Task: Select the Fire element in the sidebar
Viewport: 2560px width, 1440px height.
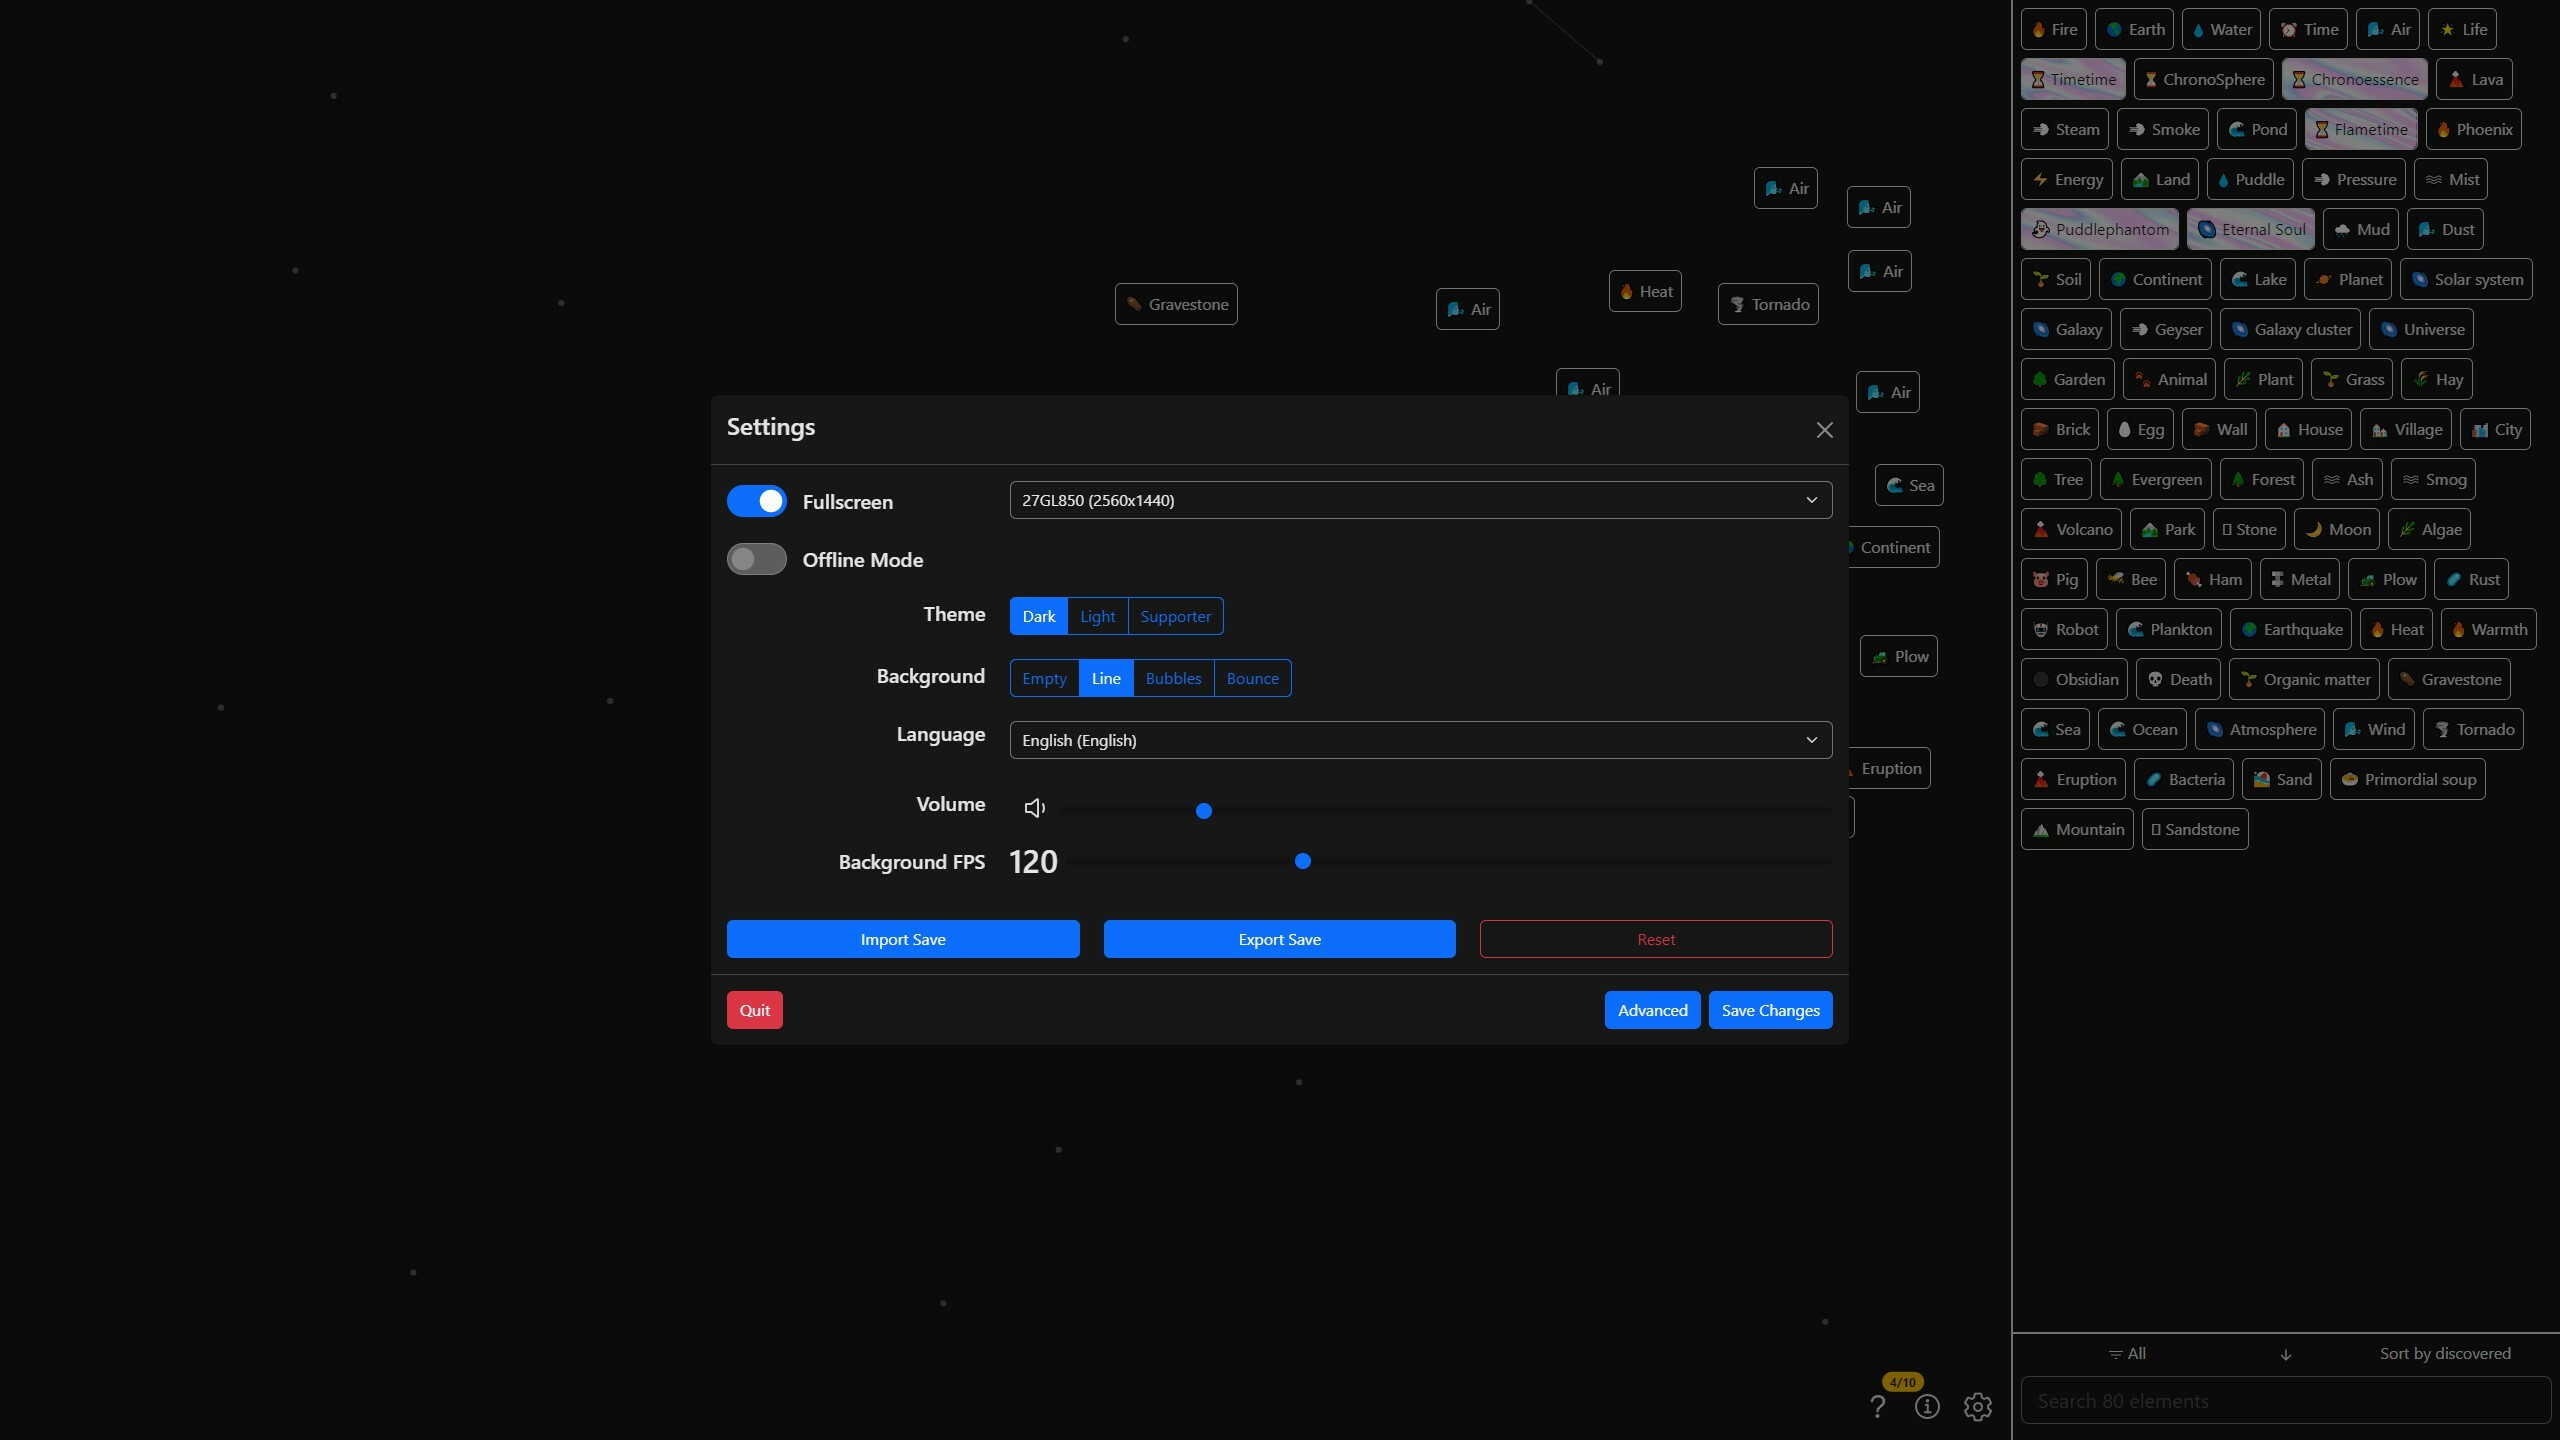Action: (x=2054, y=28)
